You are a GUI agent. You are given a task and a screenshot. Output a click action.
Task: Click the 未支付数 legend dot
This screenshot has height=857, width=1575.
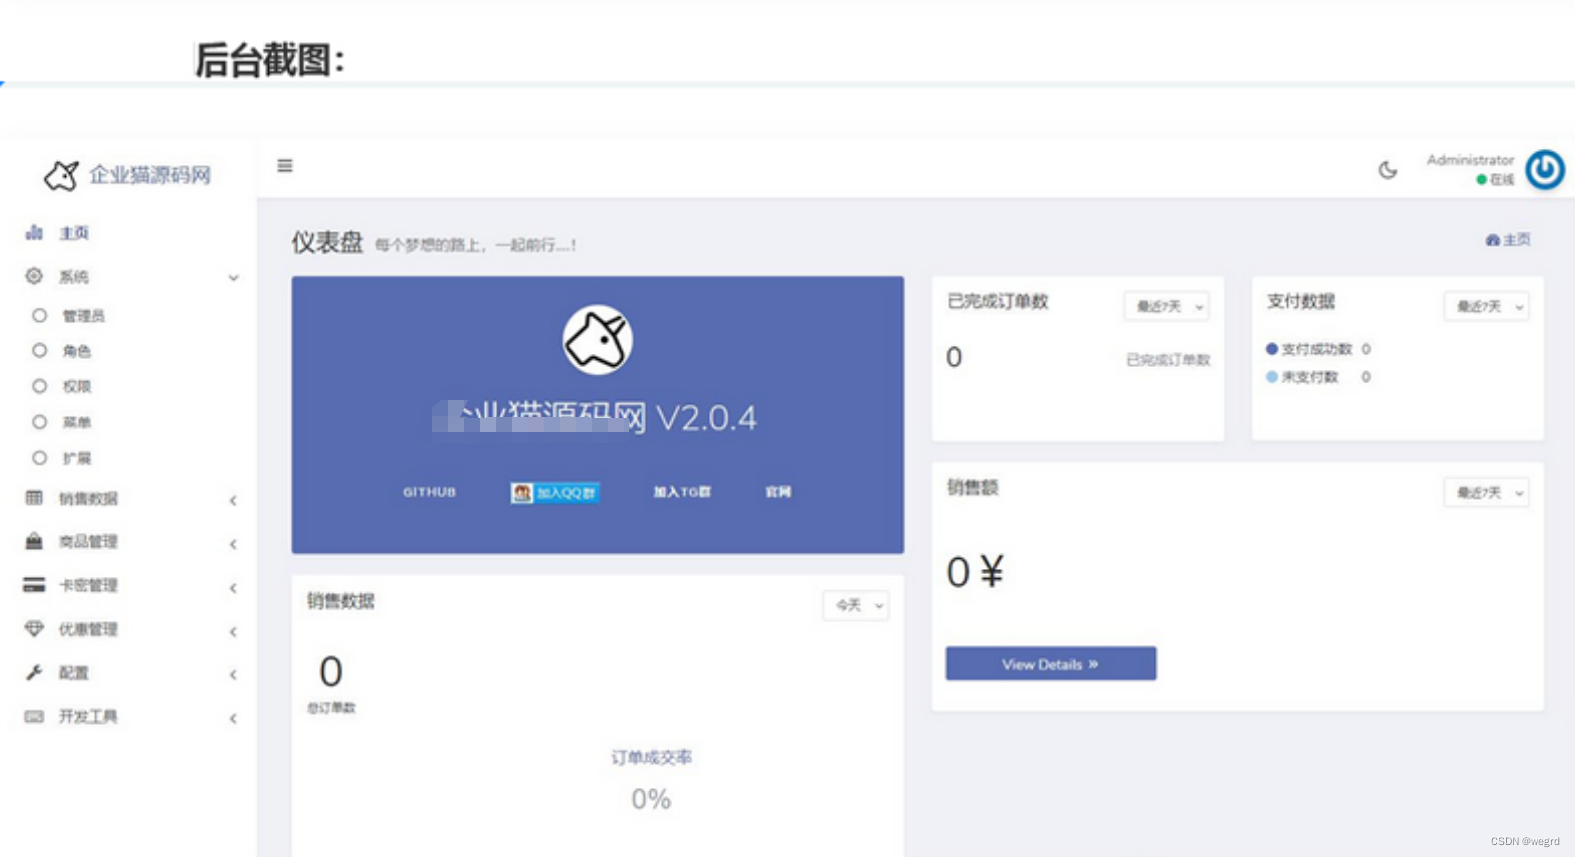pyautogui.click(x=1272, y=377)
